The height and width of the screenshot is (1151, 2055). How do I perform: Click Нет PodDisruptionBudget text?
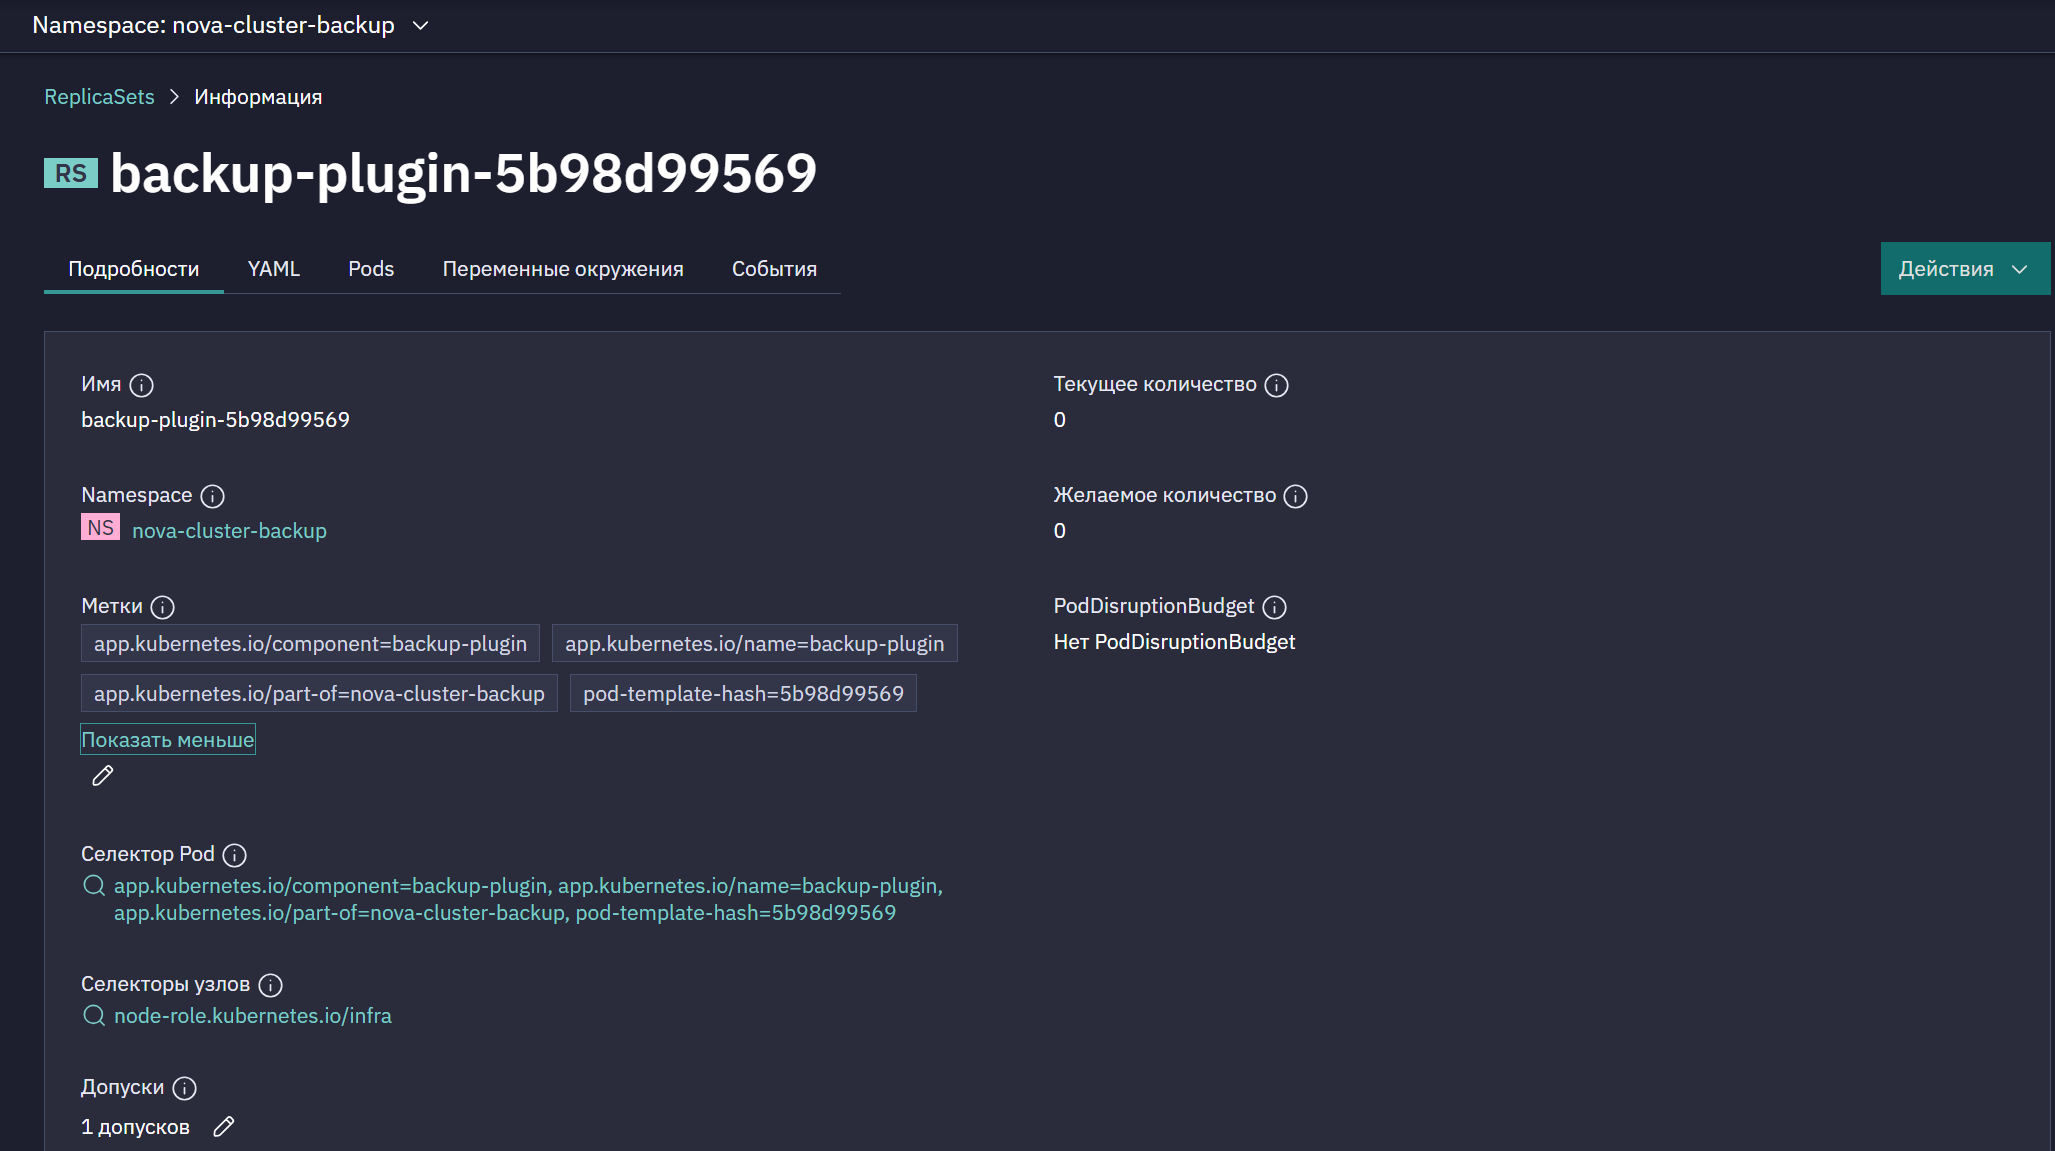pos(1174,642)
